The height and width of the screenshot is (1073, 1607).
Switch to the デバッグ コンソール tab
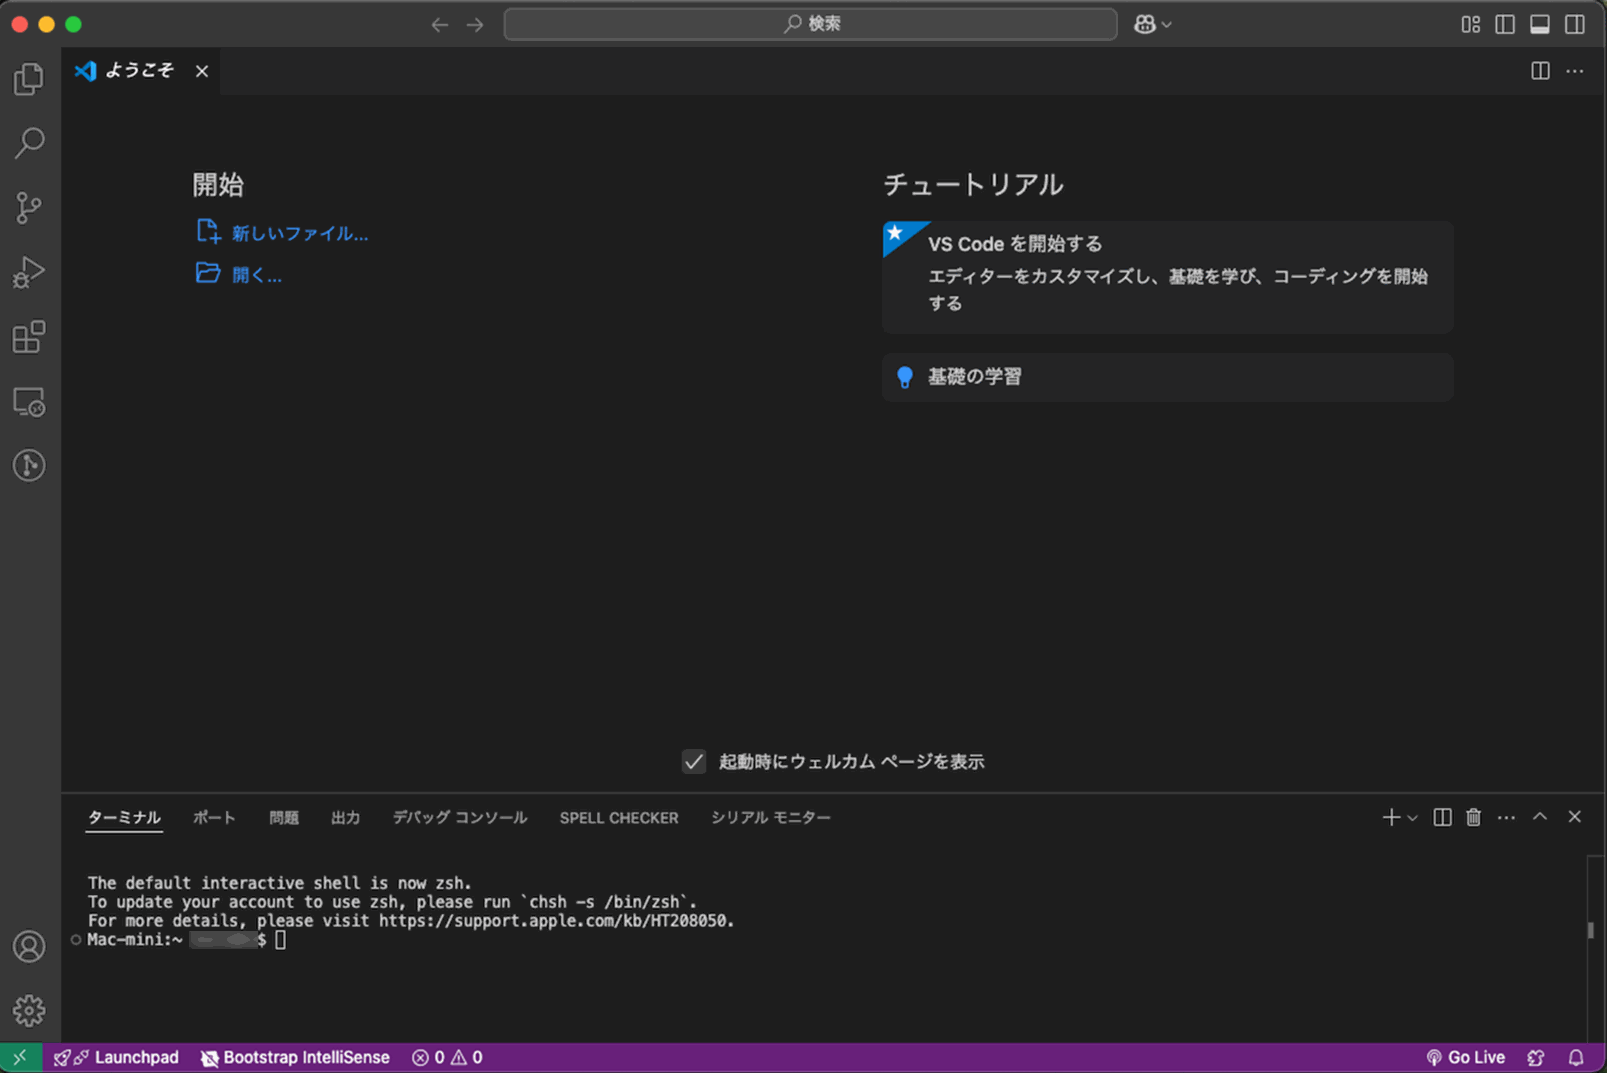460,818
